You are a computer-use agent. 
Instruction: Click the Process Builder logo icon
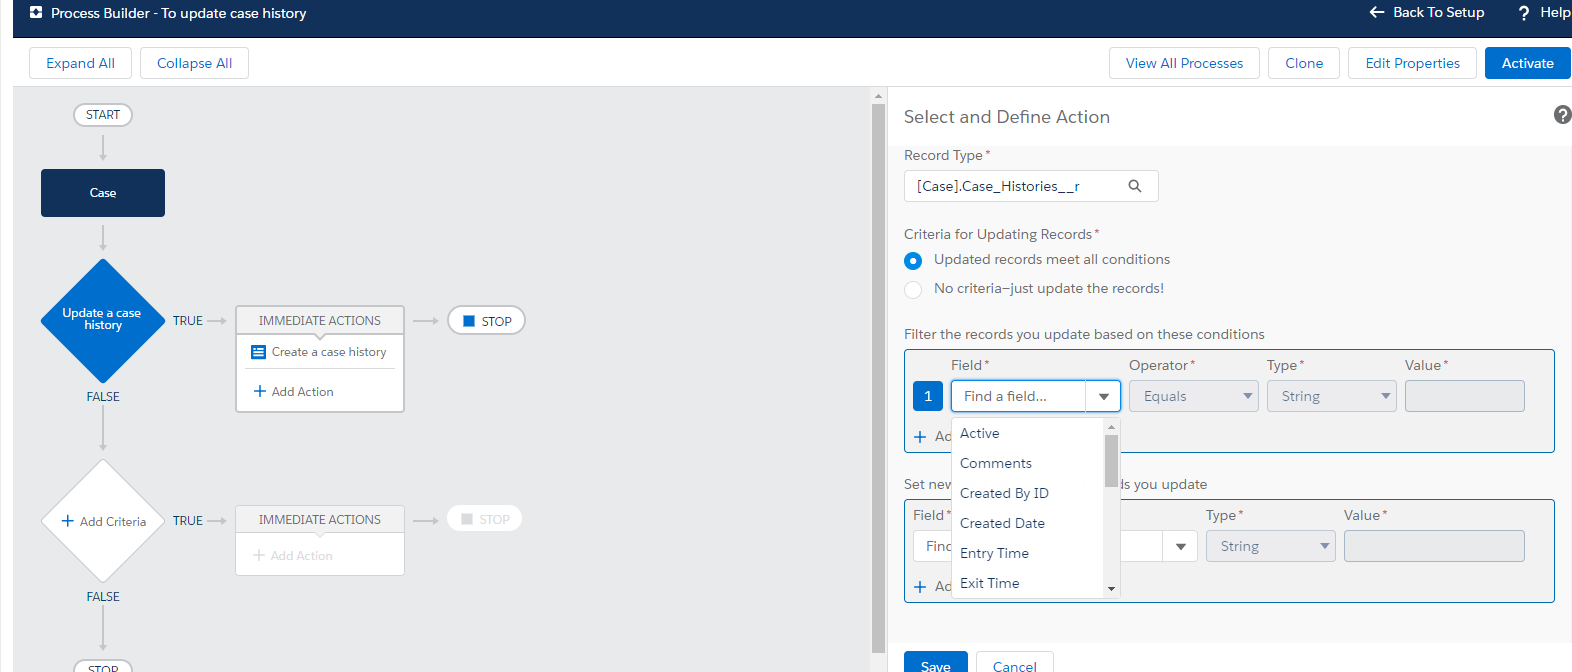pyautogui.click(x=36, y=13)
